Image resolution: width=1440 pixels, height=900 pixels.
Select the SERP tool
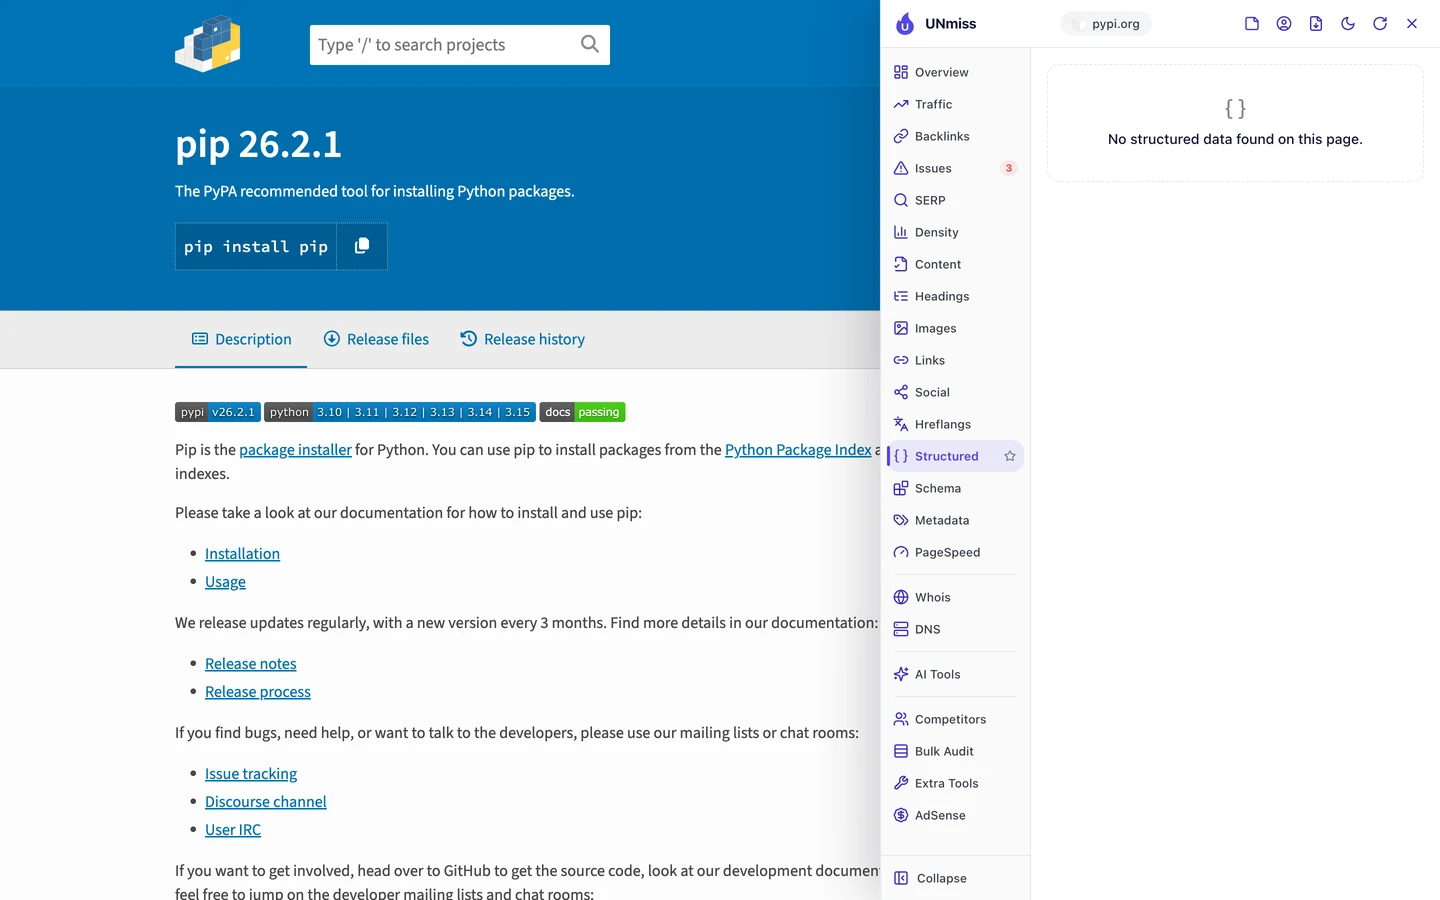(955, 200)
